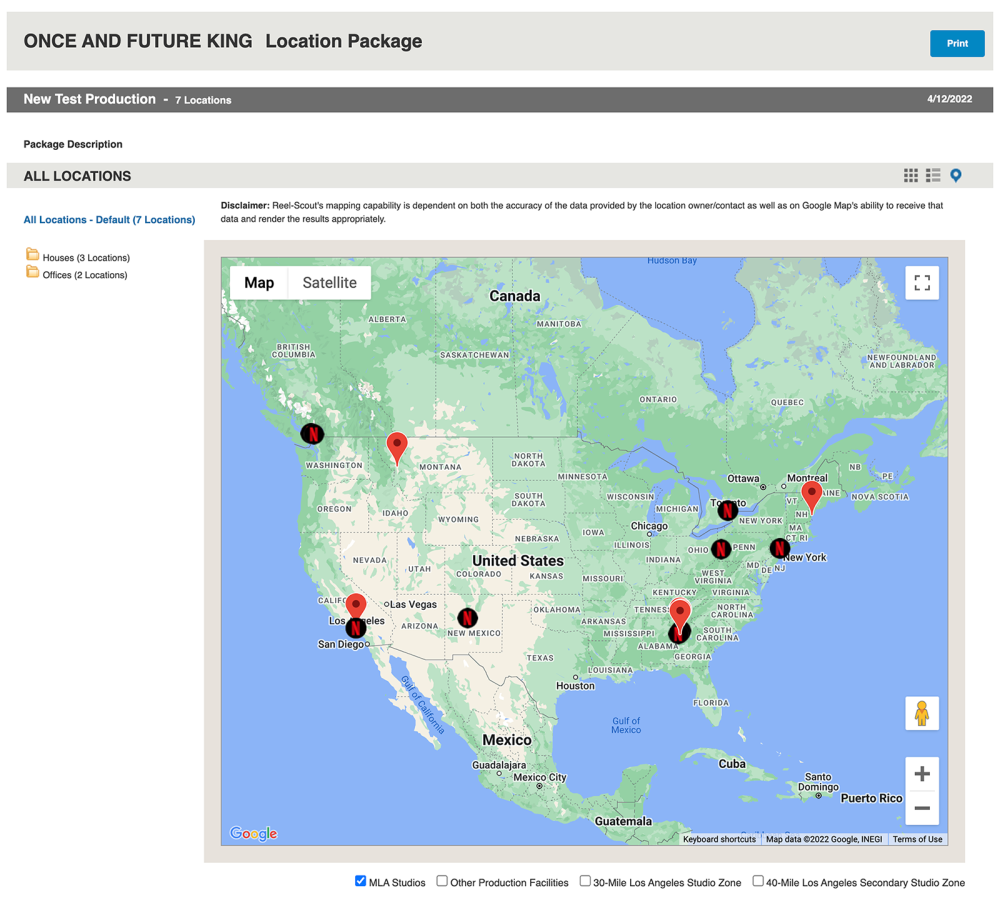Click the Houston map label
Screen dimensions: 1000x903
click(x=575, y=686)
